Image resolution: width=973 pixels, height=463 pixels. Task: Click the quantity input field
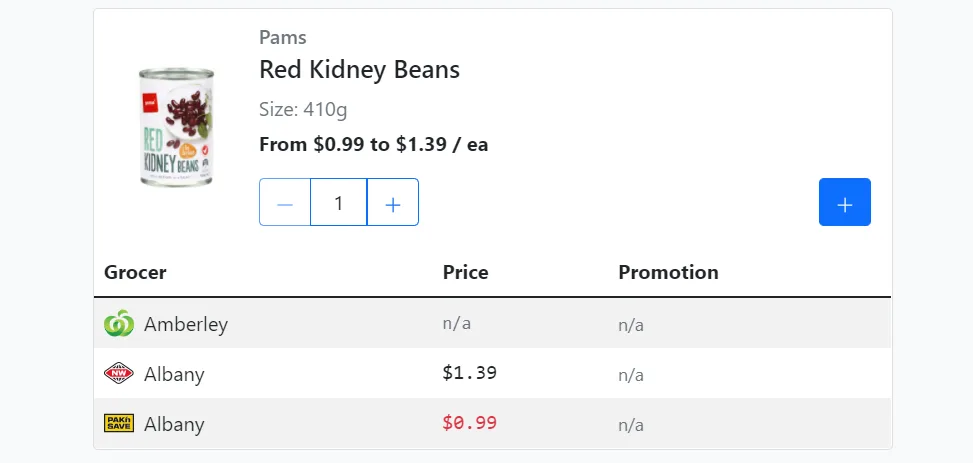click(339, 203)
